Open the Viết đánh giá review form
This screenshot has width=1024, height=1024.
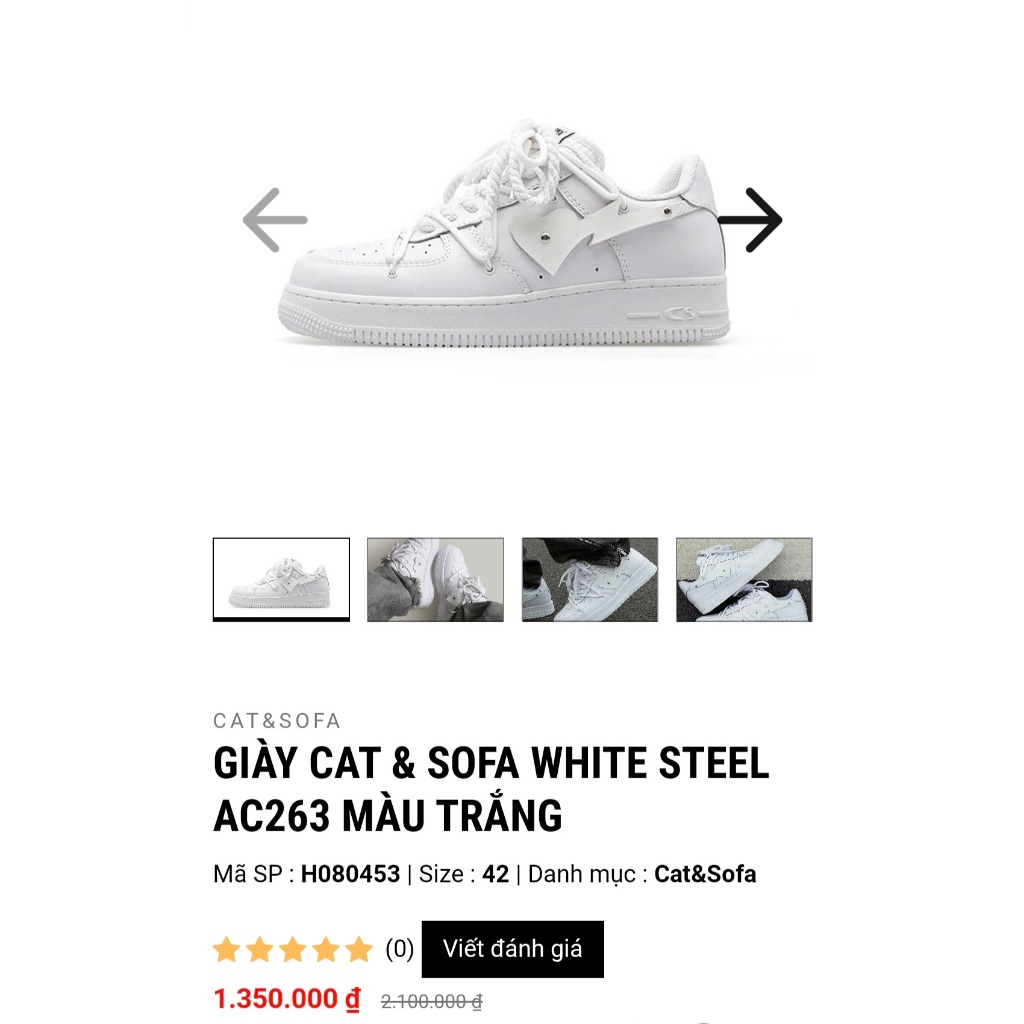pyautogui.click(x=513, y=950)
